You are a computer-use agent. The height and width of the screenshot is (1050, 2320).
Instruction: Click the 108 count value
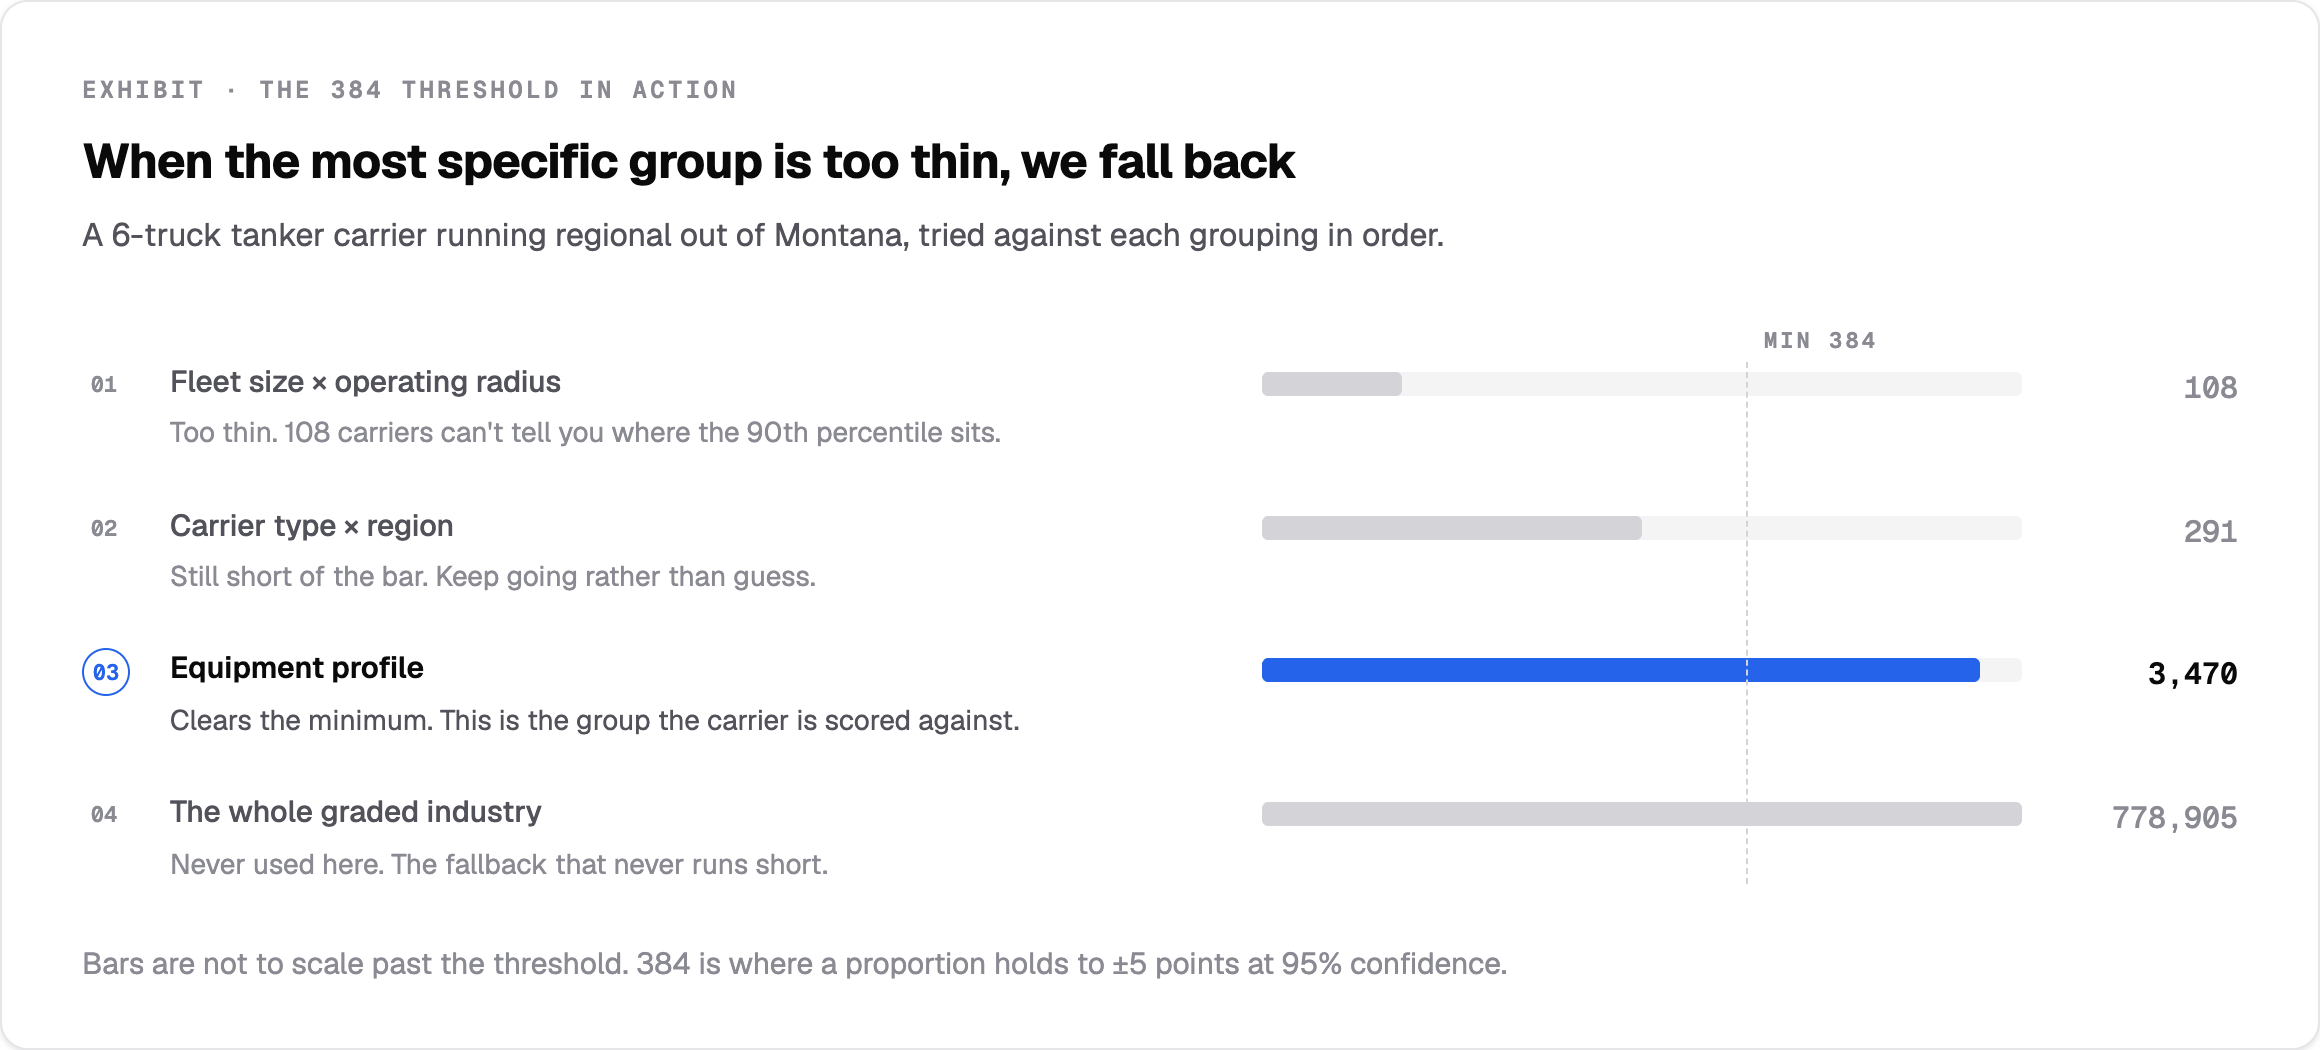click(x=2211, y=388)
